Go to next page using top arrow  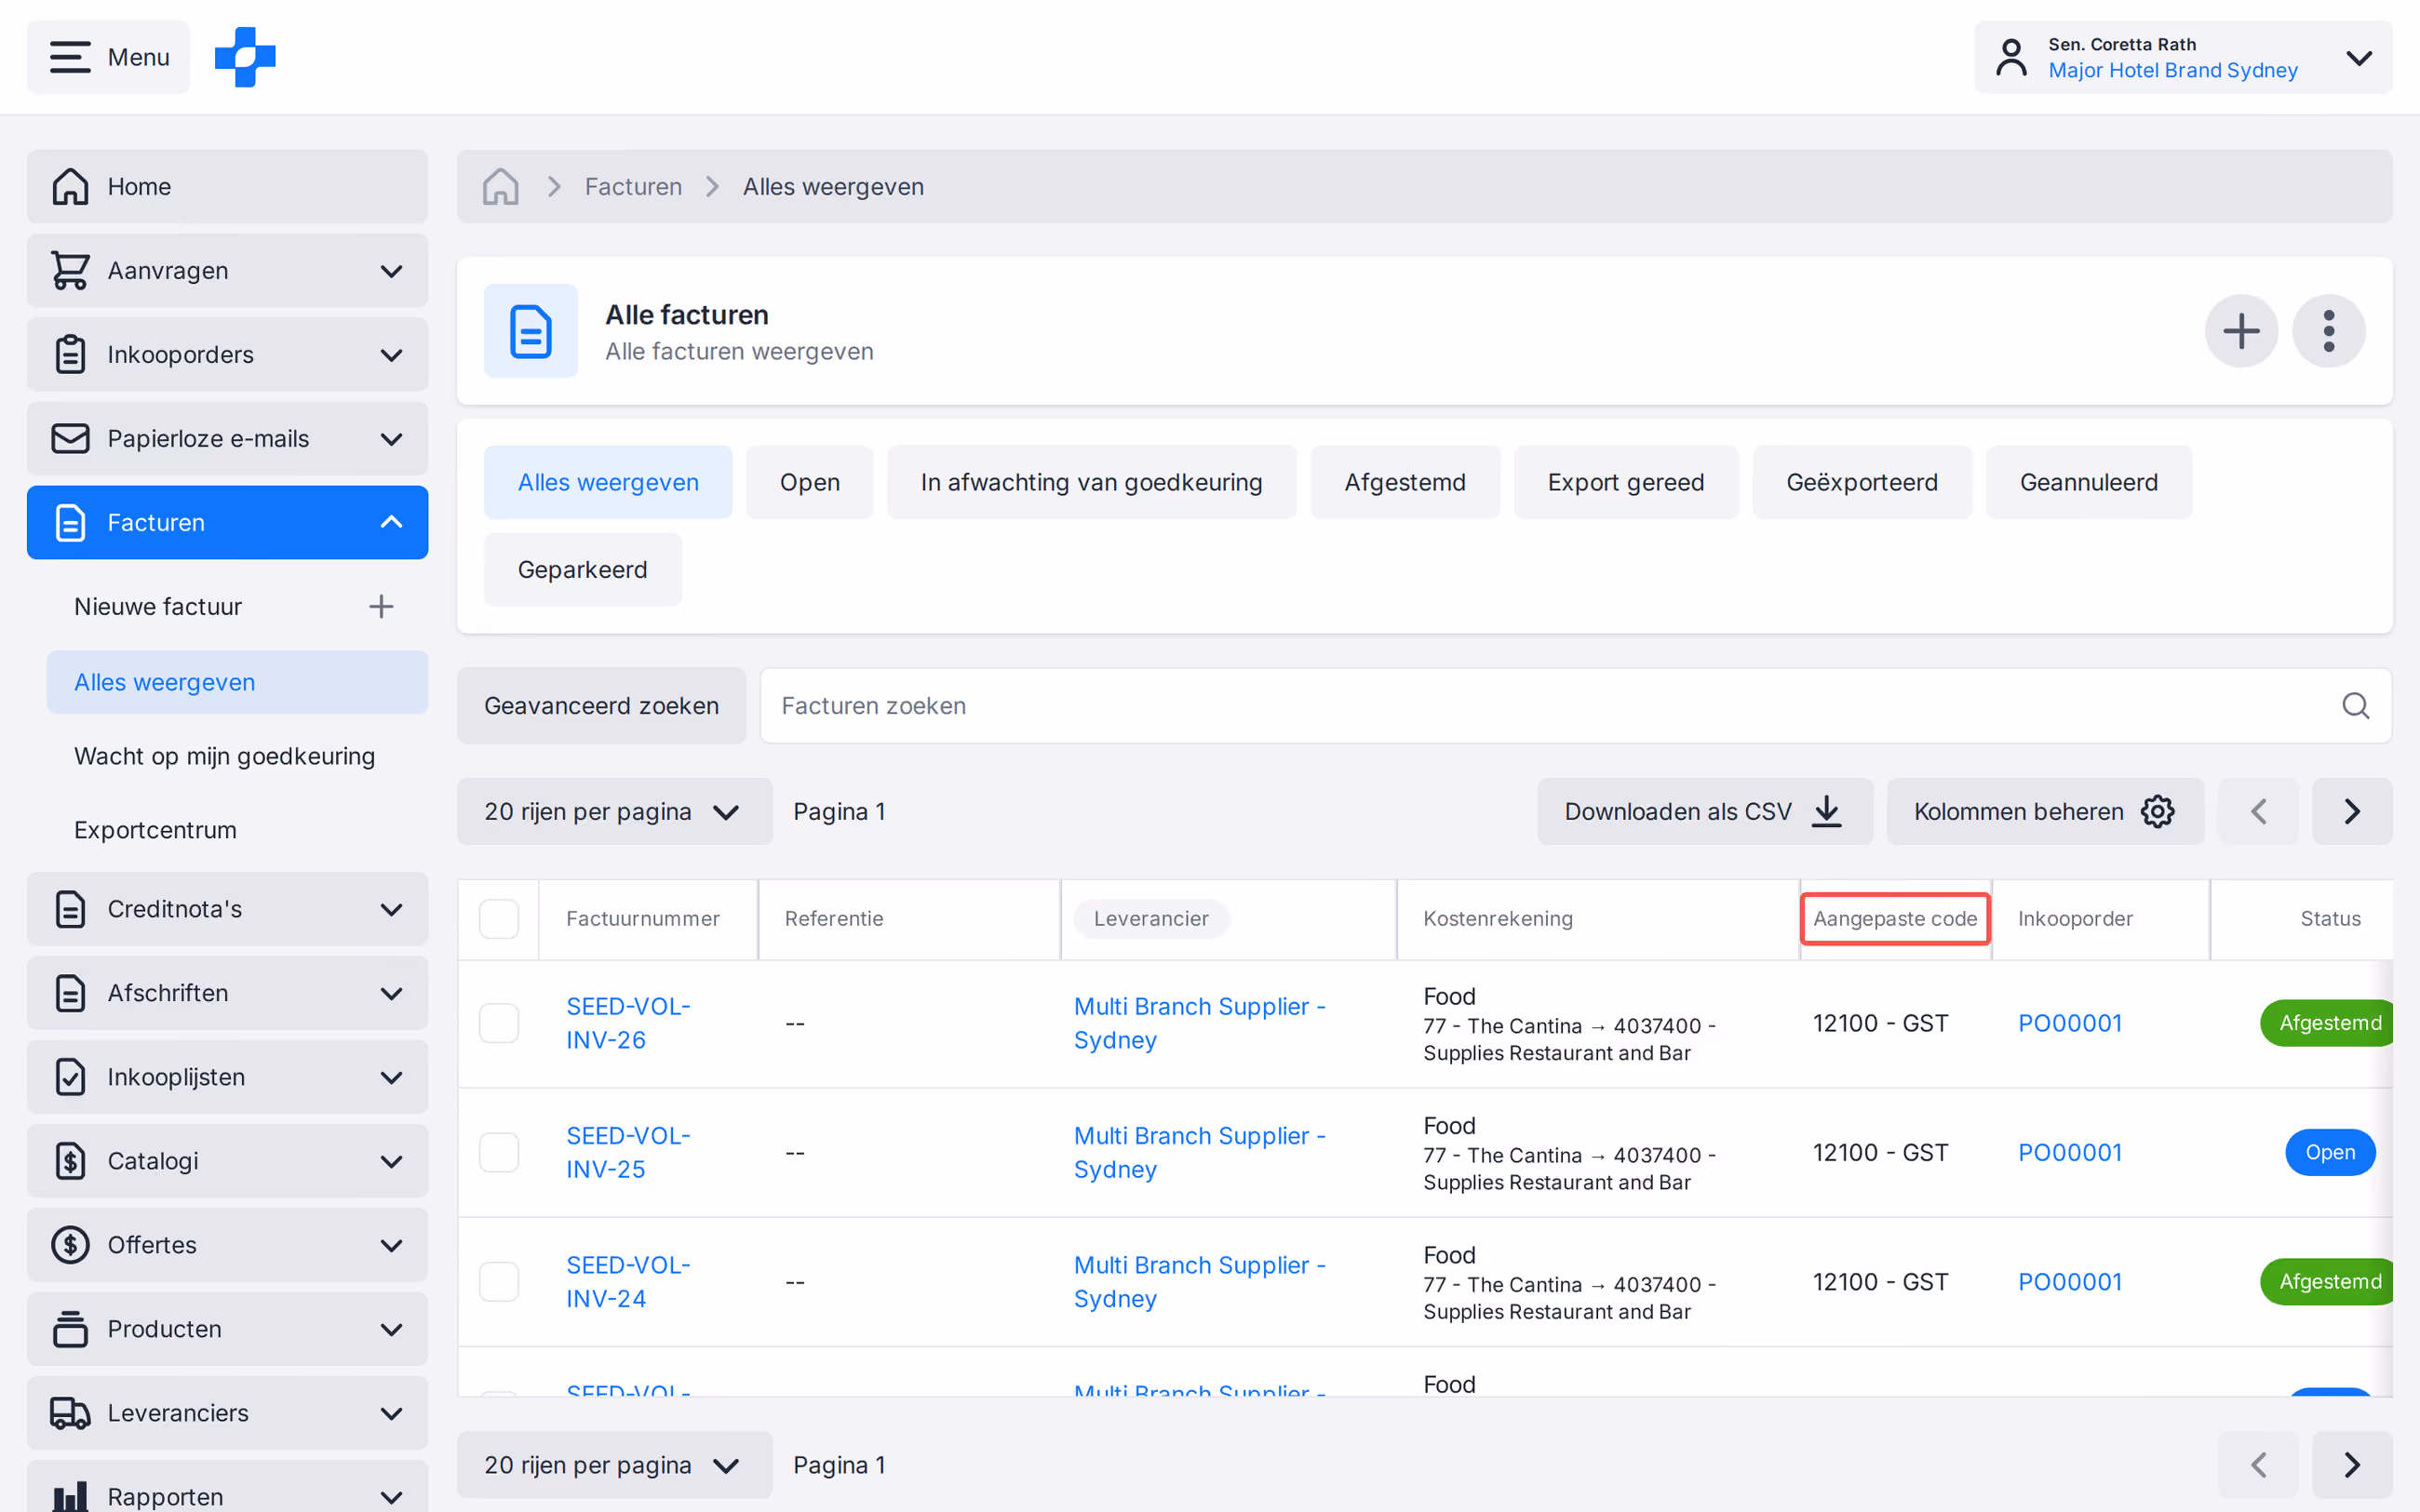(2352, 811)
